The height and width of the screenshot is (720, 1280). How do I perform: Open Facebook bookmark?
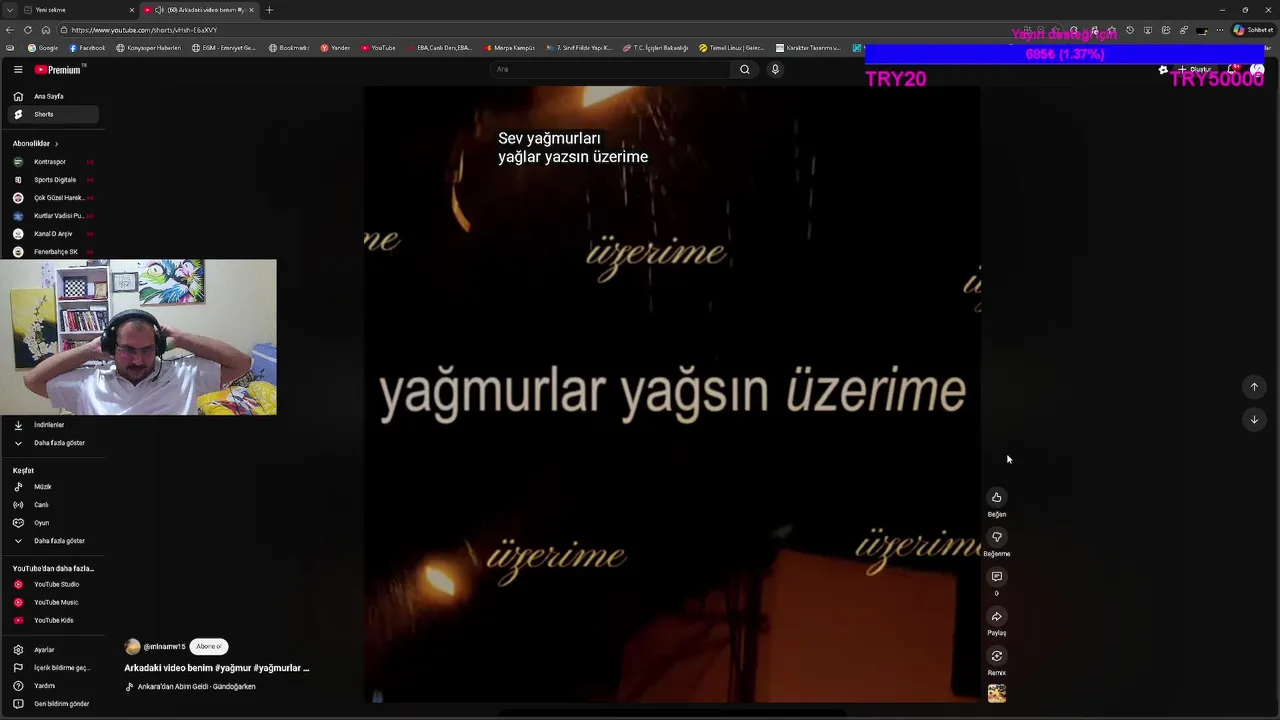tap(88, 48)
